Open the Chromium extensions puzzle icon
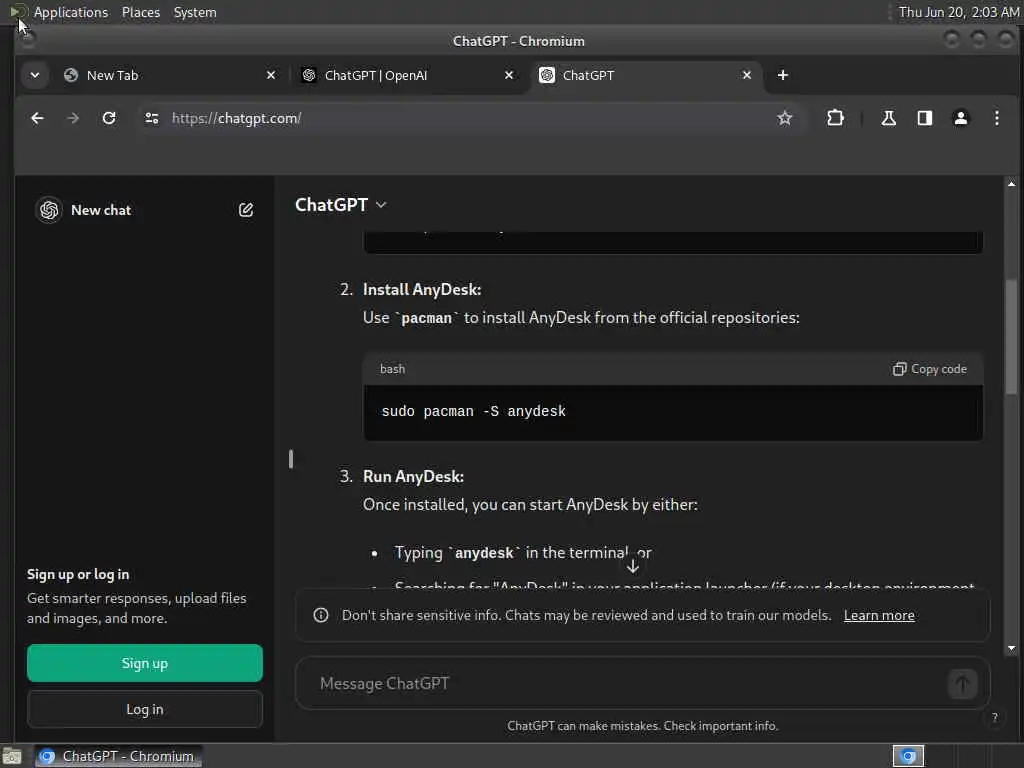Image resolution: width=1024 pixels, height=768 pixels. [835, 118]
